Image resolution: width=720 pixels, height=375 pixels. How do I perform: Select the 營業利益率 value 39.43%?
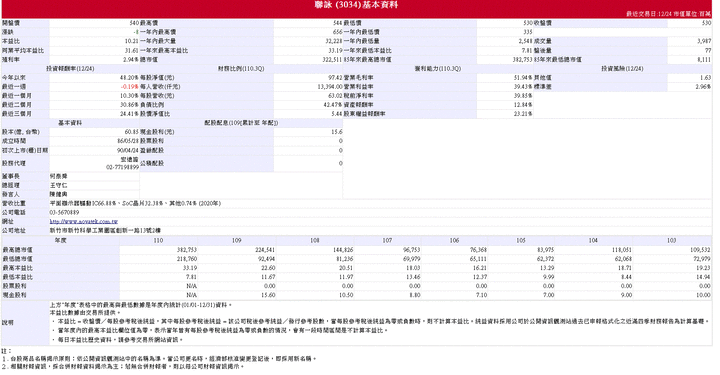point(523,87)
